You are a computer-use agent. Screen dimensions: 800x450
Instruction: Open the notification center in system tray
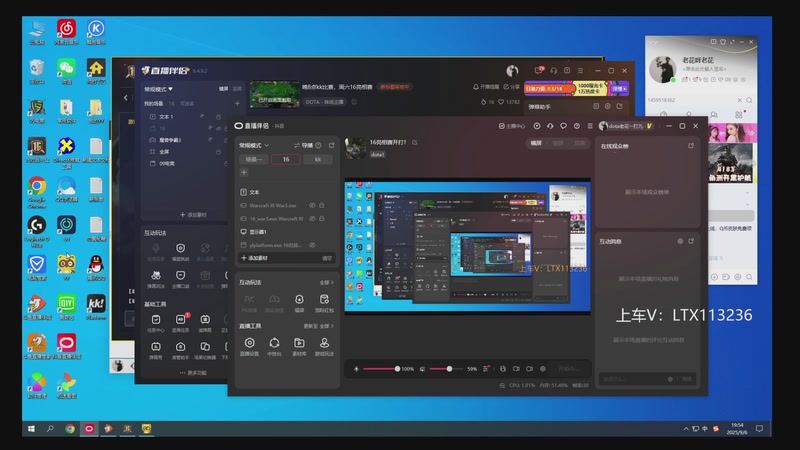click(x=759, y=429)
